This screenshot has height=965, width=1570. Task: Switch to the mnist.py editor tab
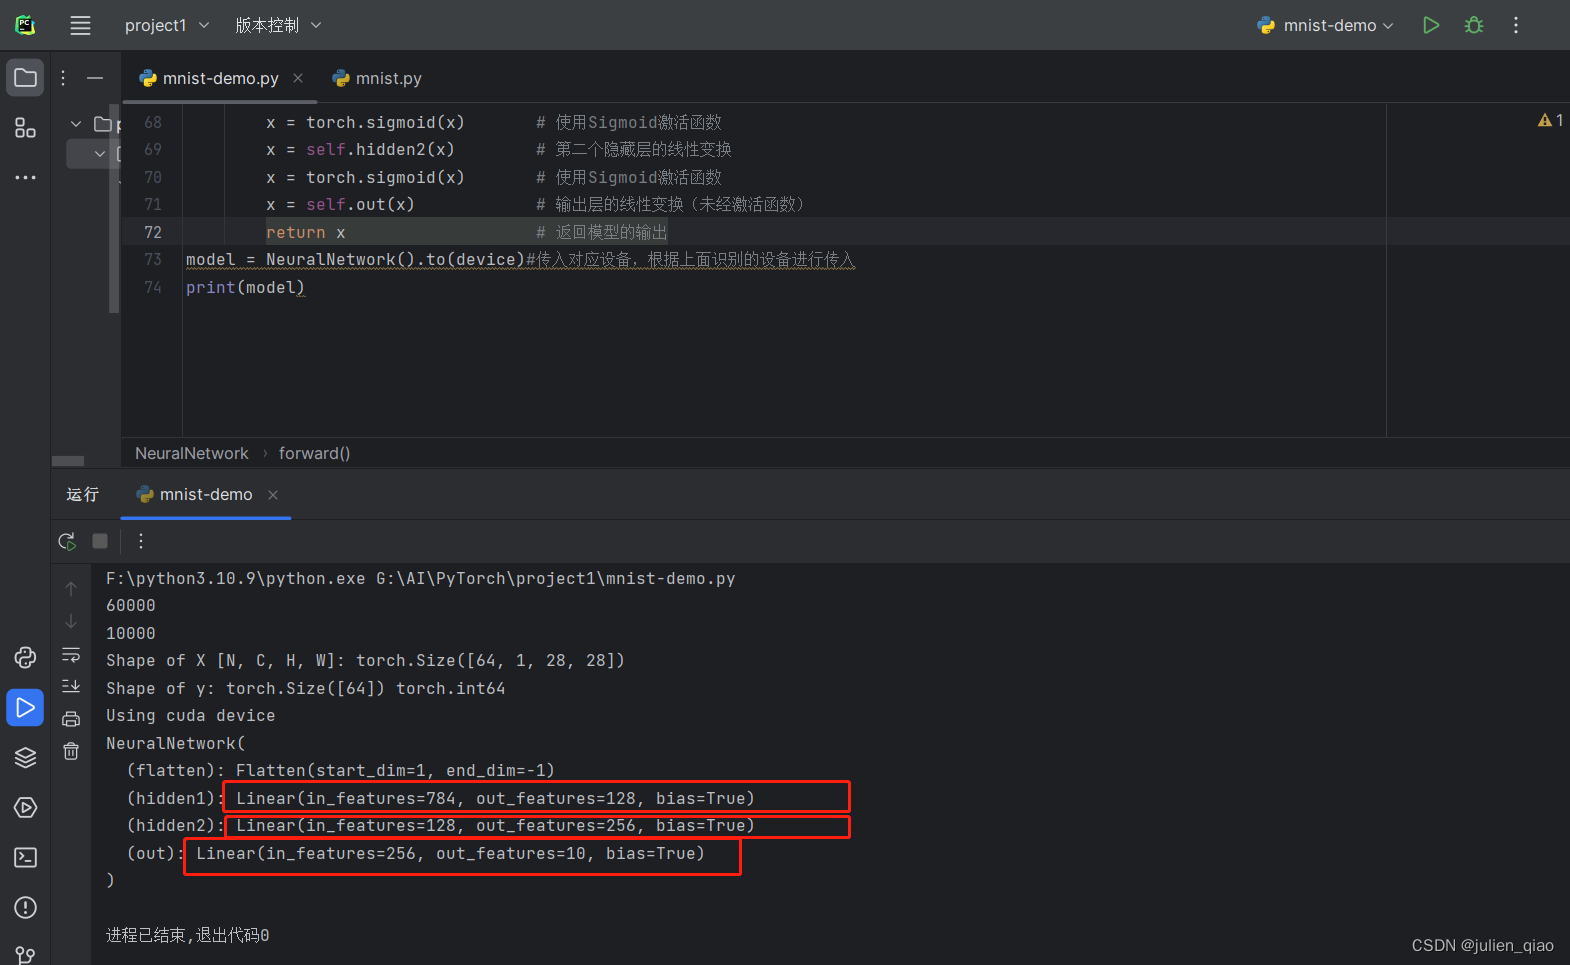[377, 78]
